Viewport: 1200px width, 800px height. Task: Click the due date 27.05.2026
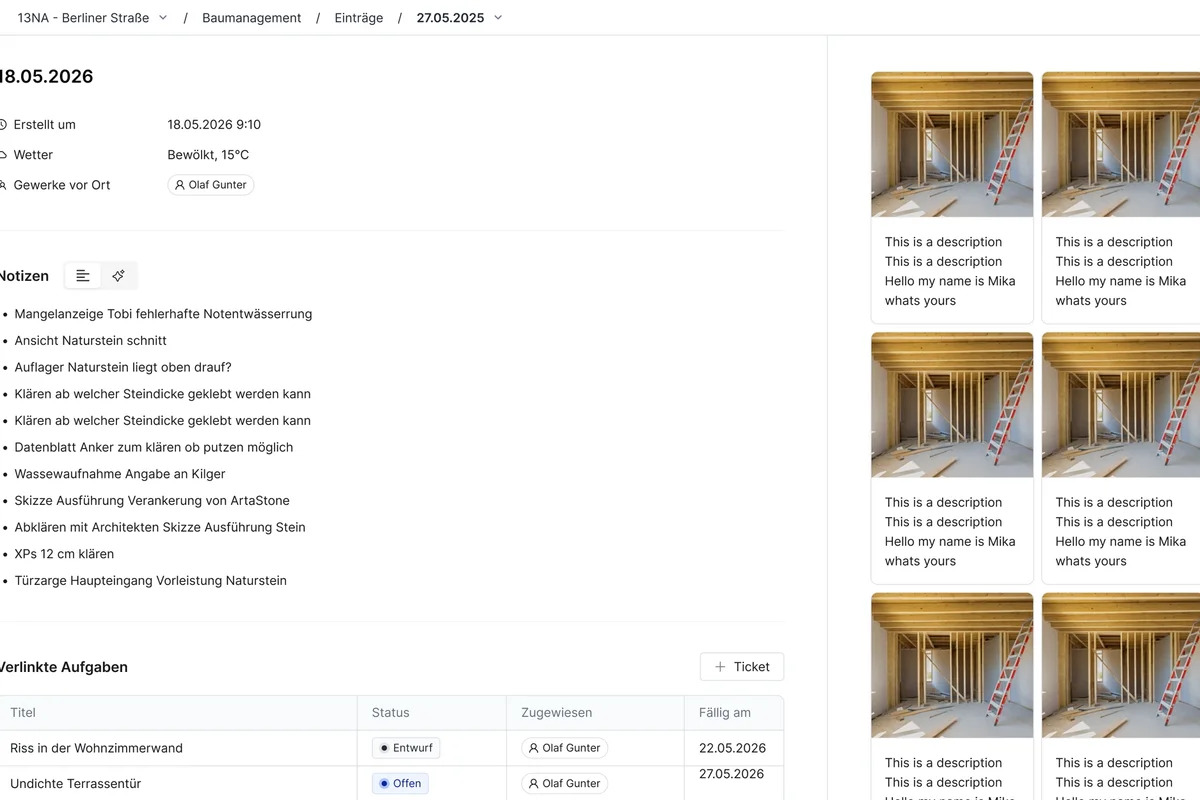tap(732, 774)
